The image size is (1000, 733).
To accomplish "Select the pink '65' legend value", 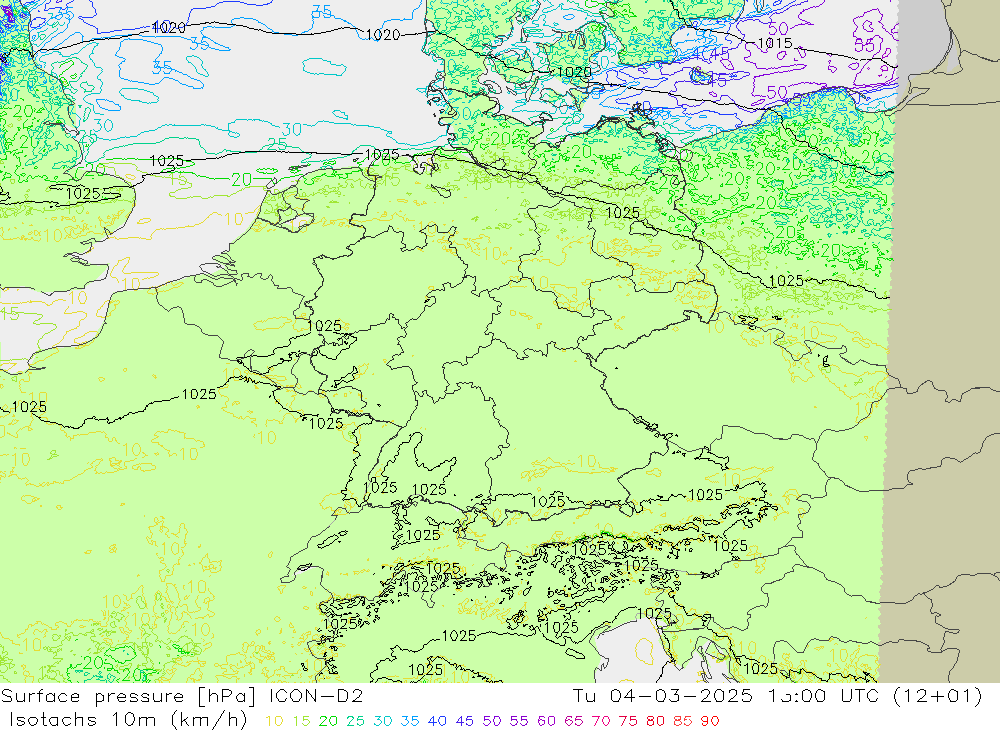I will 574,721.
